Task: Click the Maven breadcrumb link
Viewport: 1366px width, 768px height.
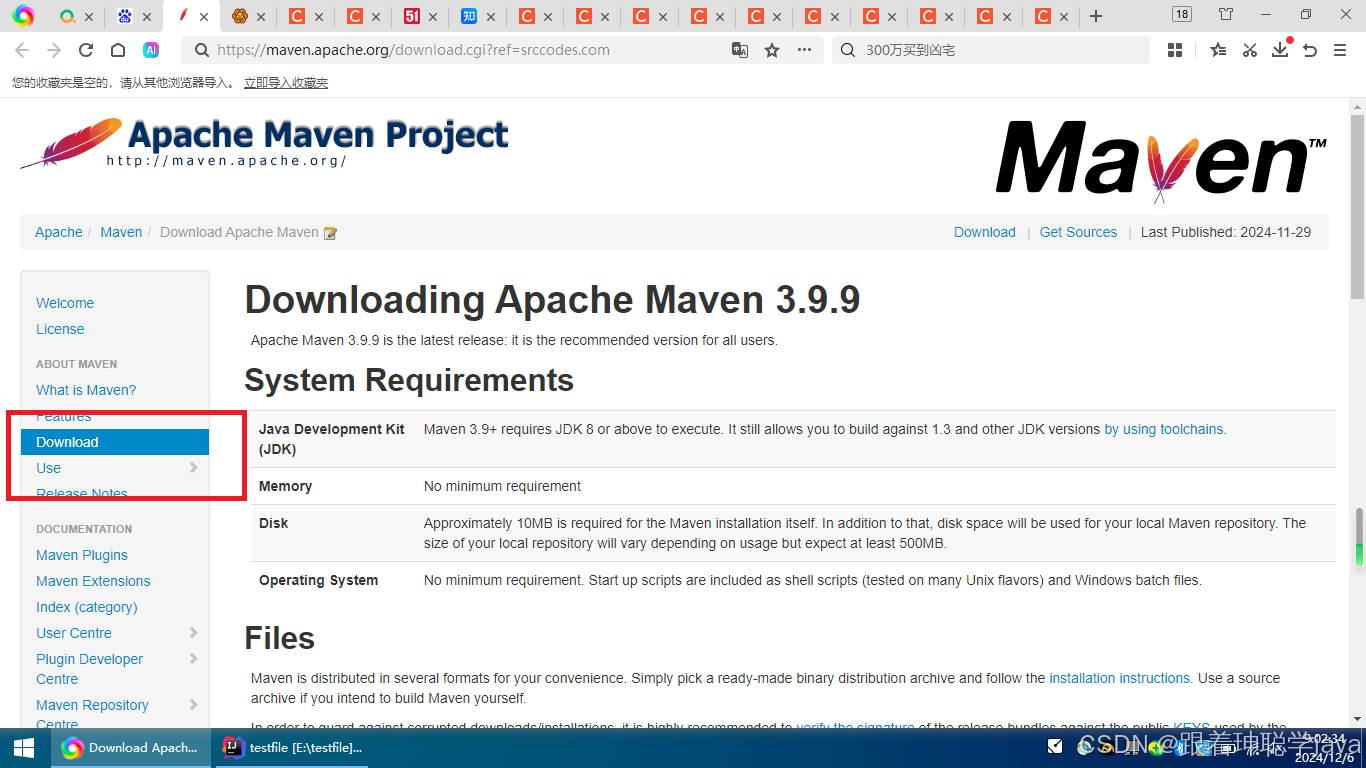Action: coord(121,232)
